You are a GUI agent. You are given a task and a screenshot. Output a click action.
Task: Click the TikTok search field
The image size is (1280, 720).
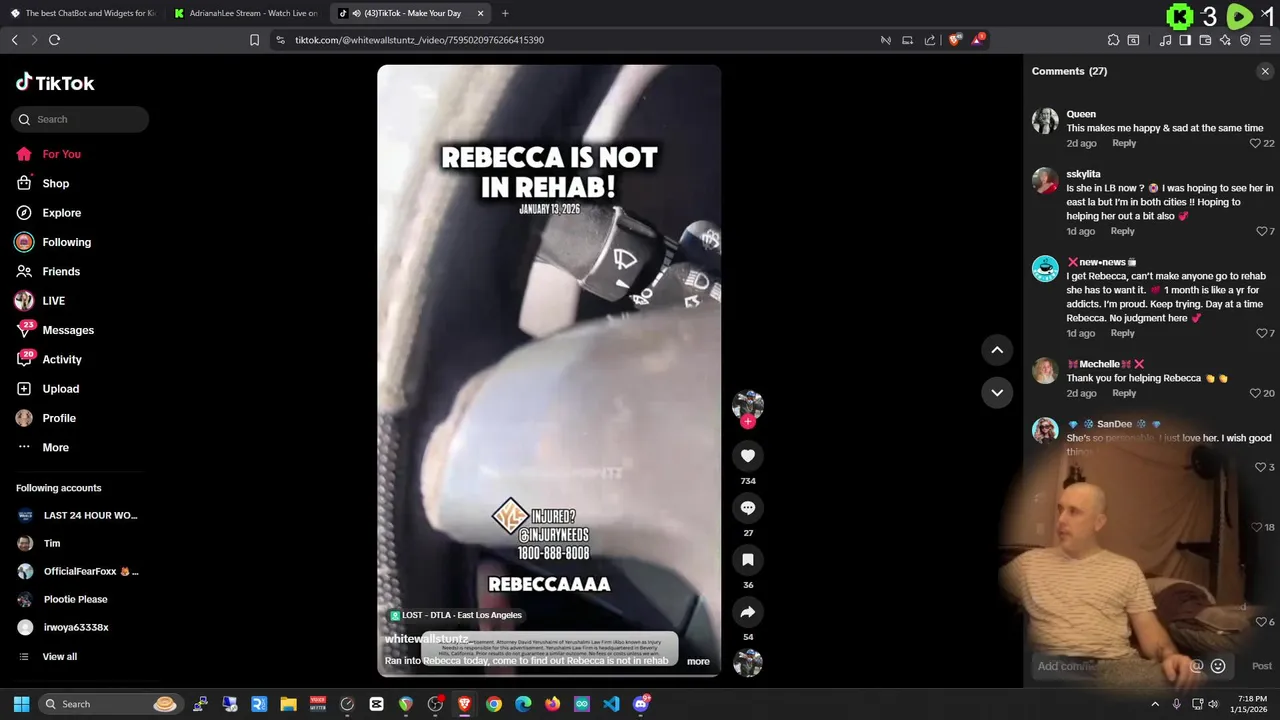(x=80, y=119)
